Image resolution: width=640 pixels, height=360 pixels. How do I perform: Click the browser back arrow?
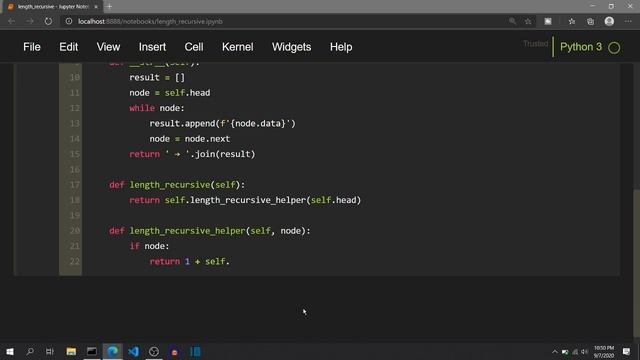tap(11, 21)
